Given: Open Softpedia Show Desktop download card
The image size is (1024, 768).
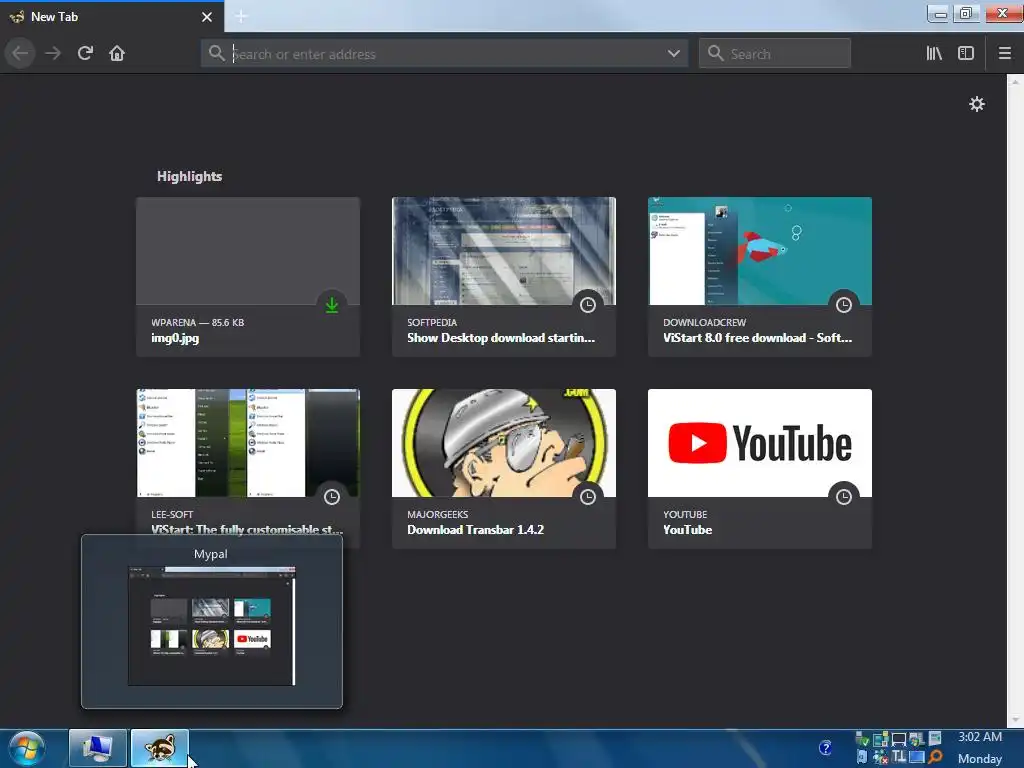Looking at the screenshot, I should pos(504,277).
